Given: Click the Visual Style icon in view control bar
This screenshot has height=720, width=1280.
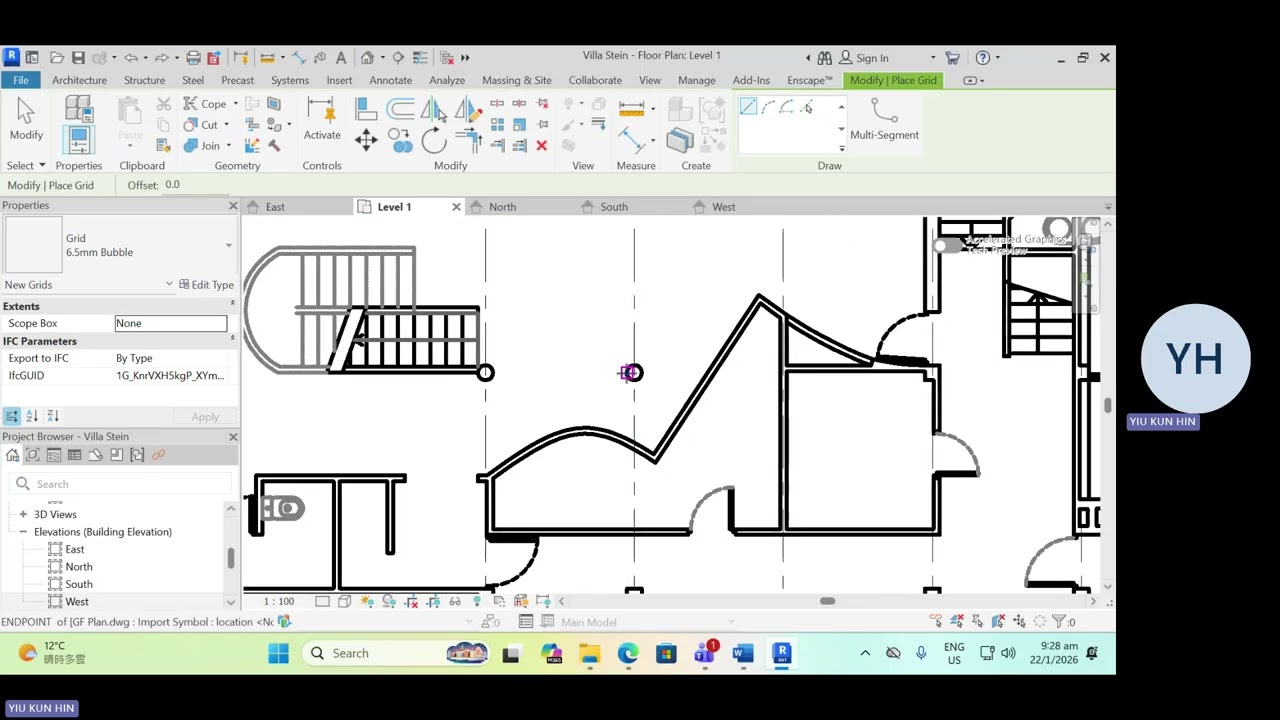Looking at the screenshot, I should click(344, 601).
